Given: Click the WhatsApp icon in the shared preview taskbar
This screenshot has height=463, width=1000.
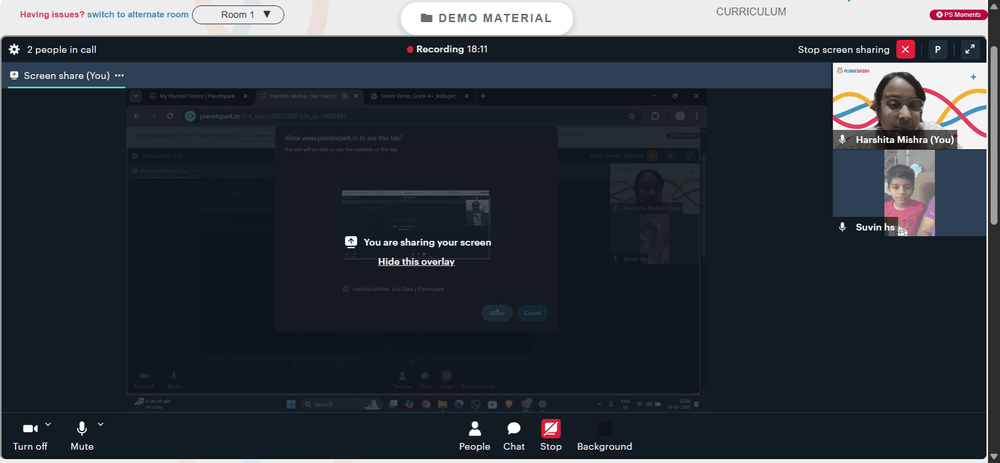Looking at the screenshot, I should point(476,404).
